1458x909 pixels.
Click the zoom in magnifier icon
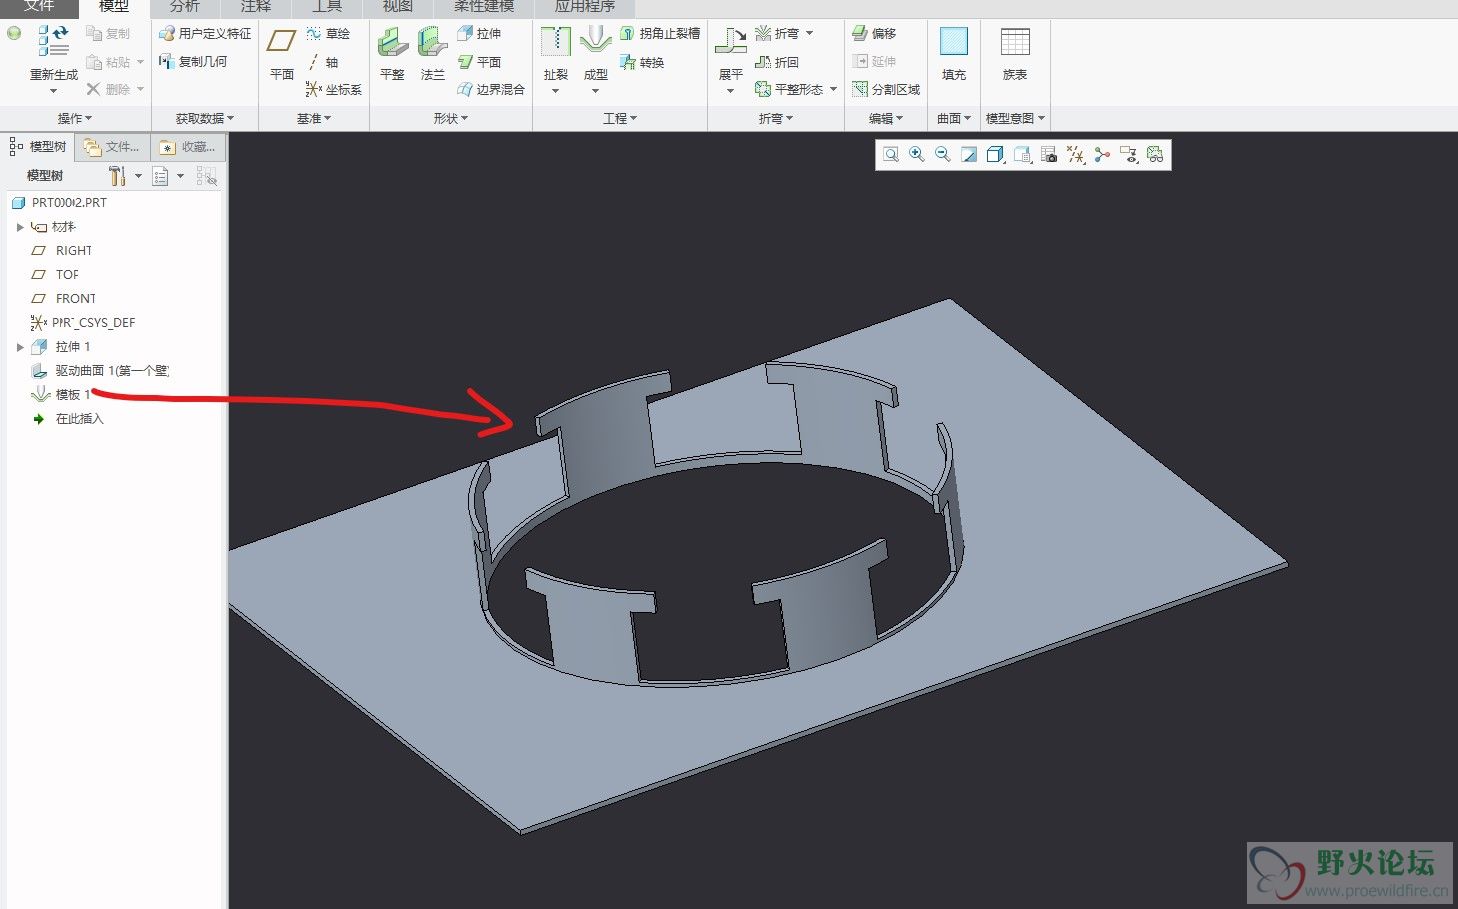(917, 155)
